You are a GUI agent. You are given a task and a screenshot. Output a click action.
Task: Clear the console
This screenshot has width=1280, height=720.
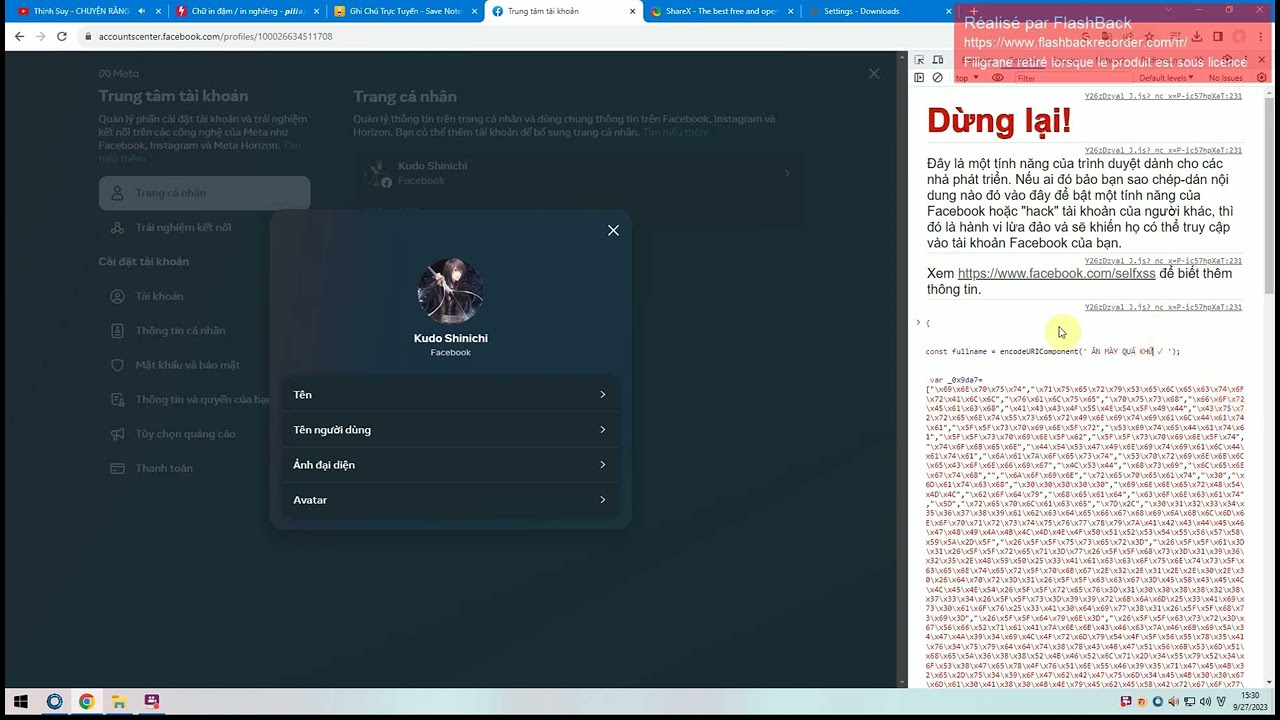point(937,77)
